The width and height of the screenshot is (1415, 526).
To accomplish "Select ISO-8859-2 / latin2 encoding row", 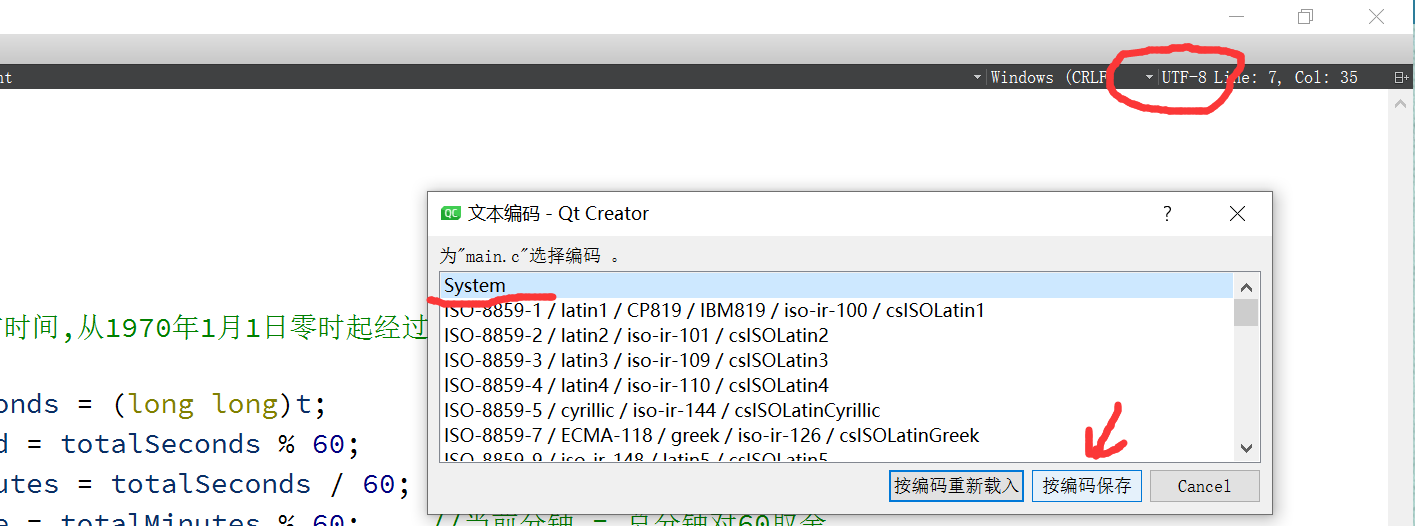I will coord(837,335).
